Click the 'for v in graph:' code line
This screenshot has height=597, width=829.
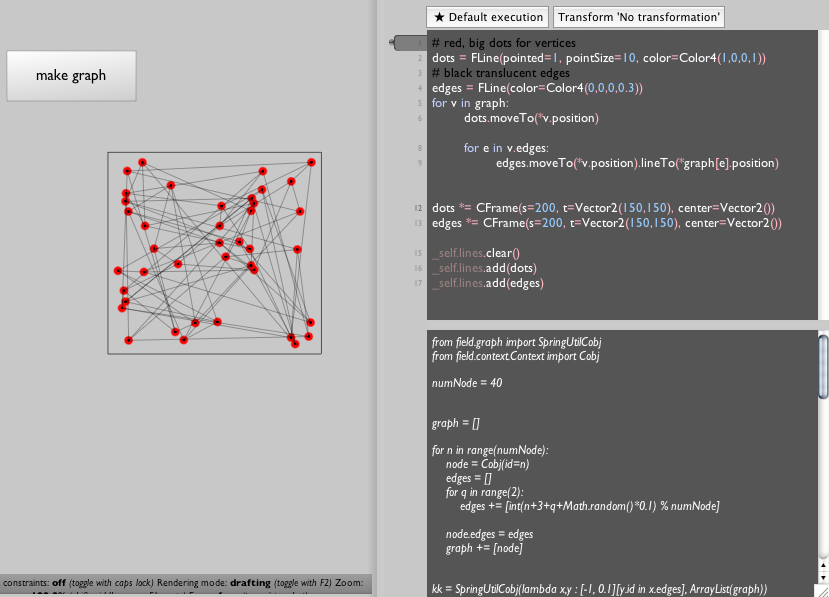coord(470,103)
